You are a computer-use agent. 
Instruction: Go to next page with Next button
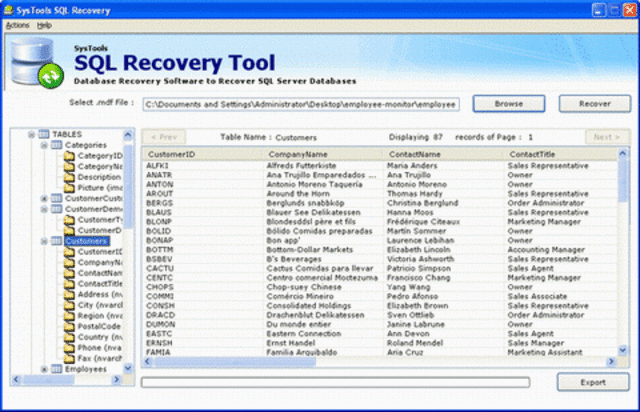(x=607, y=137)
